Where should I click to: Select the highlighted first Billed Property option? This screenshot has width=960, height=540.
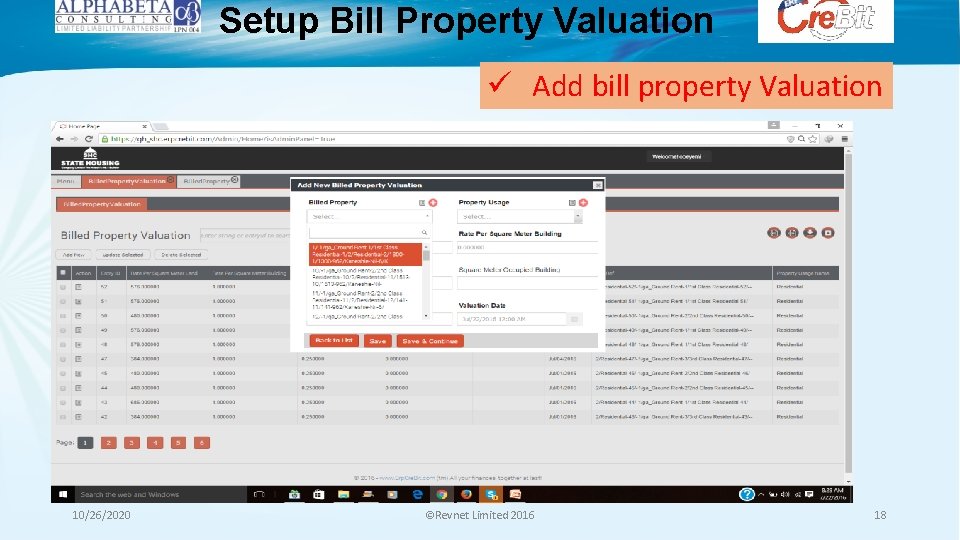365,254
